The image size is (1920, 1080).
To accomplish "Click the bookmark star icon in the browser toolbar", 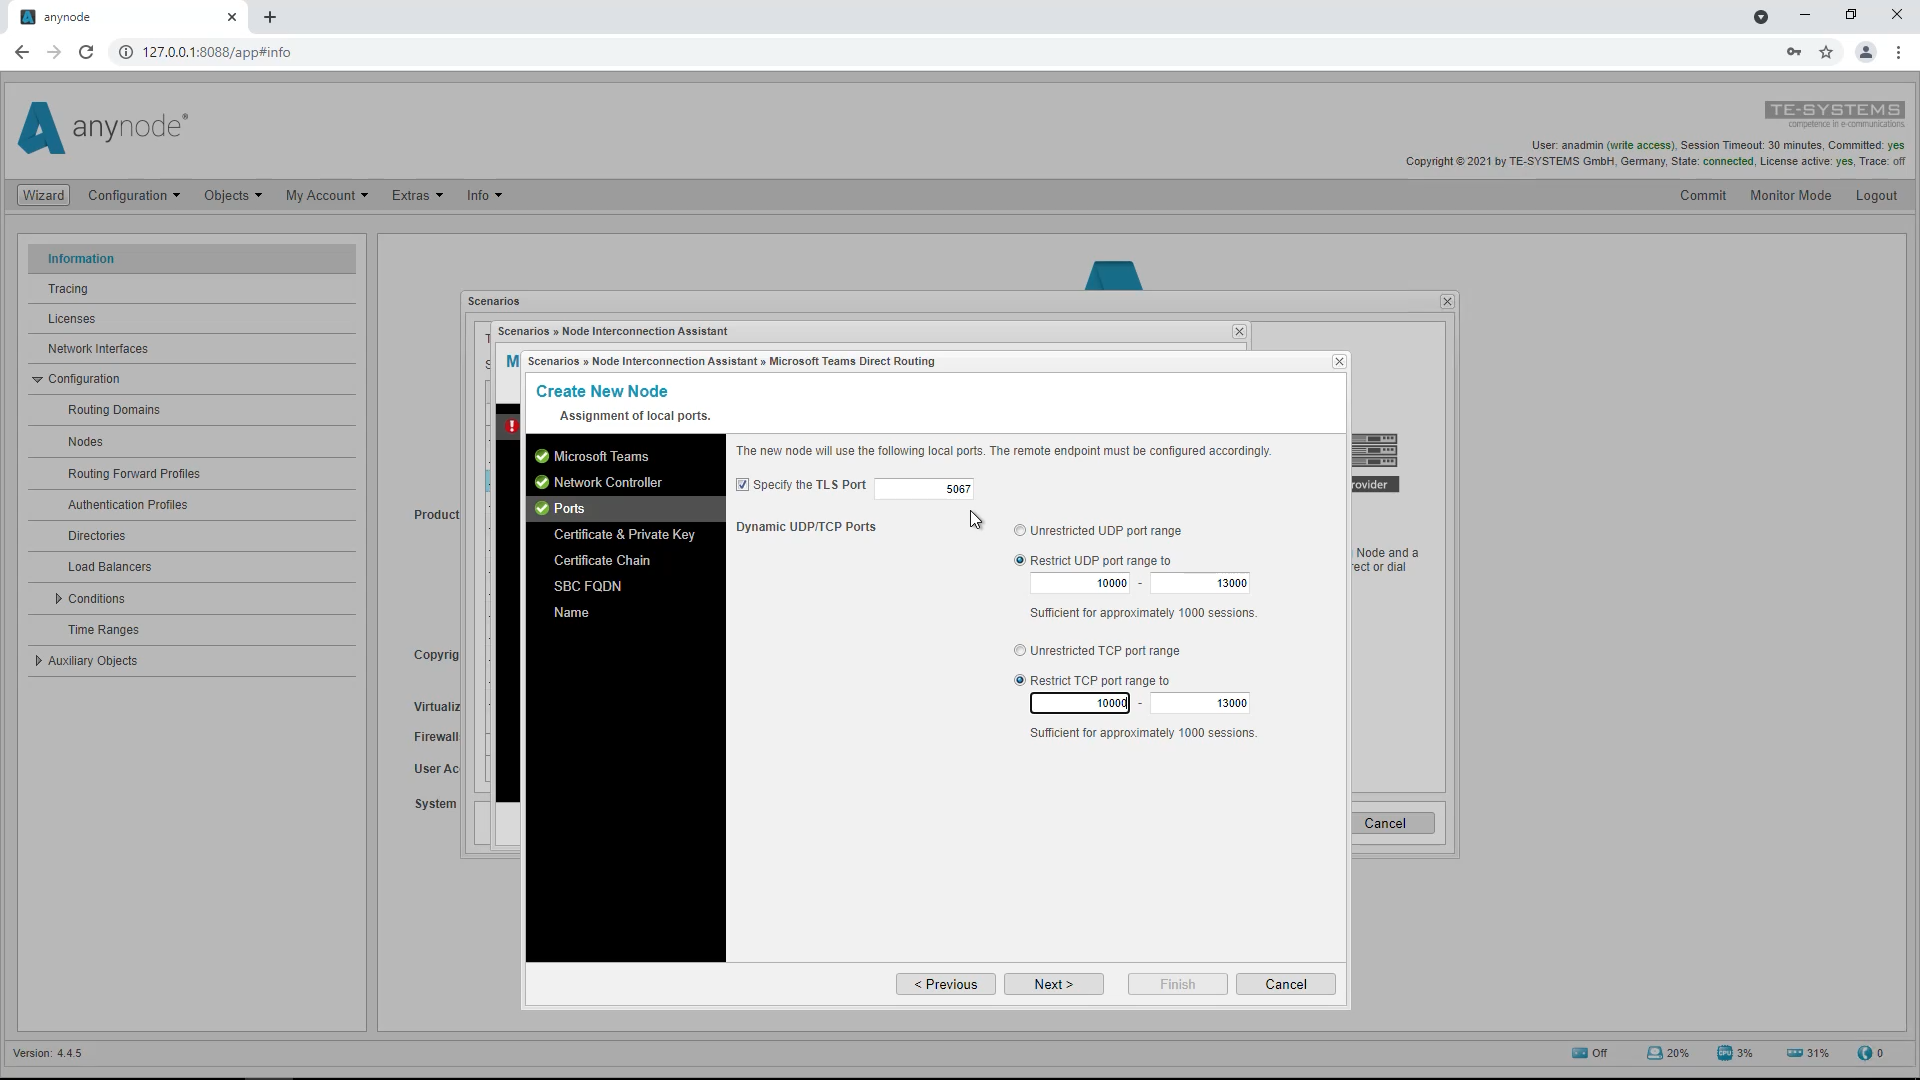I will pos(1828,52).
